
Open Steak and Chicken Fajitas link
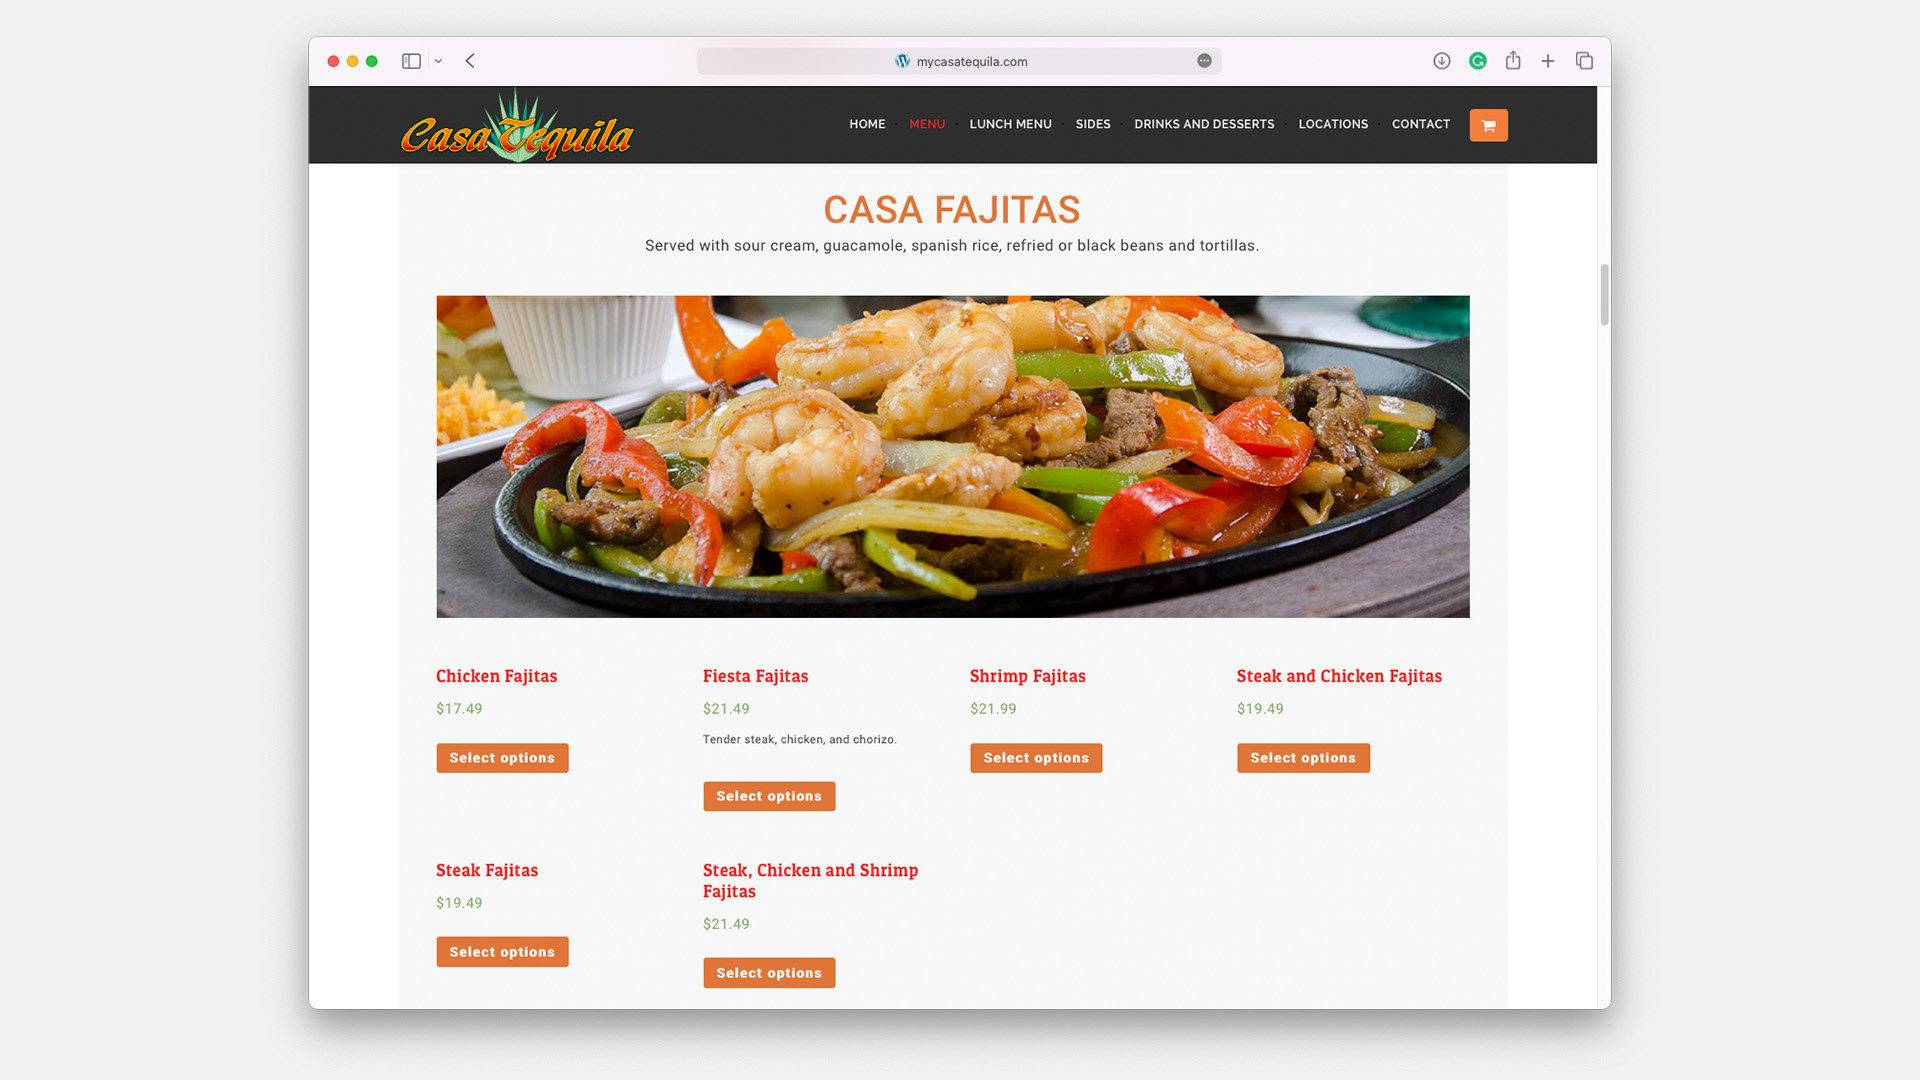(x=1339, y=676)
